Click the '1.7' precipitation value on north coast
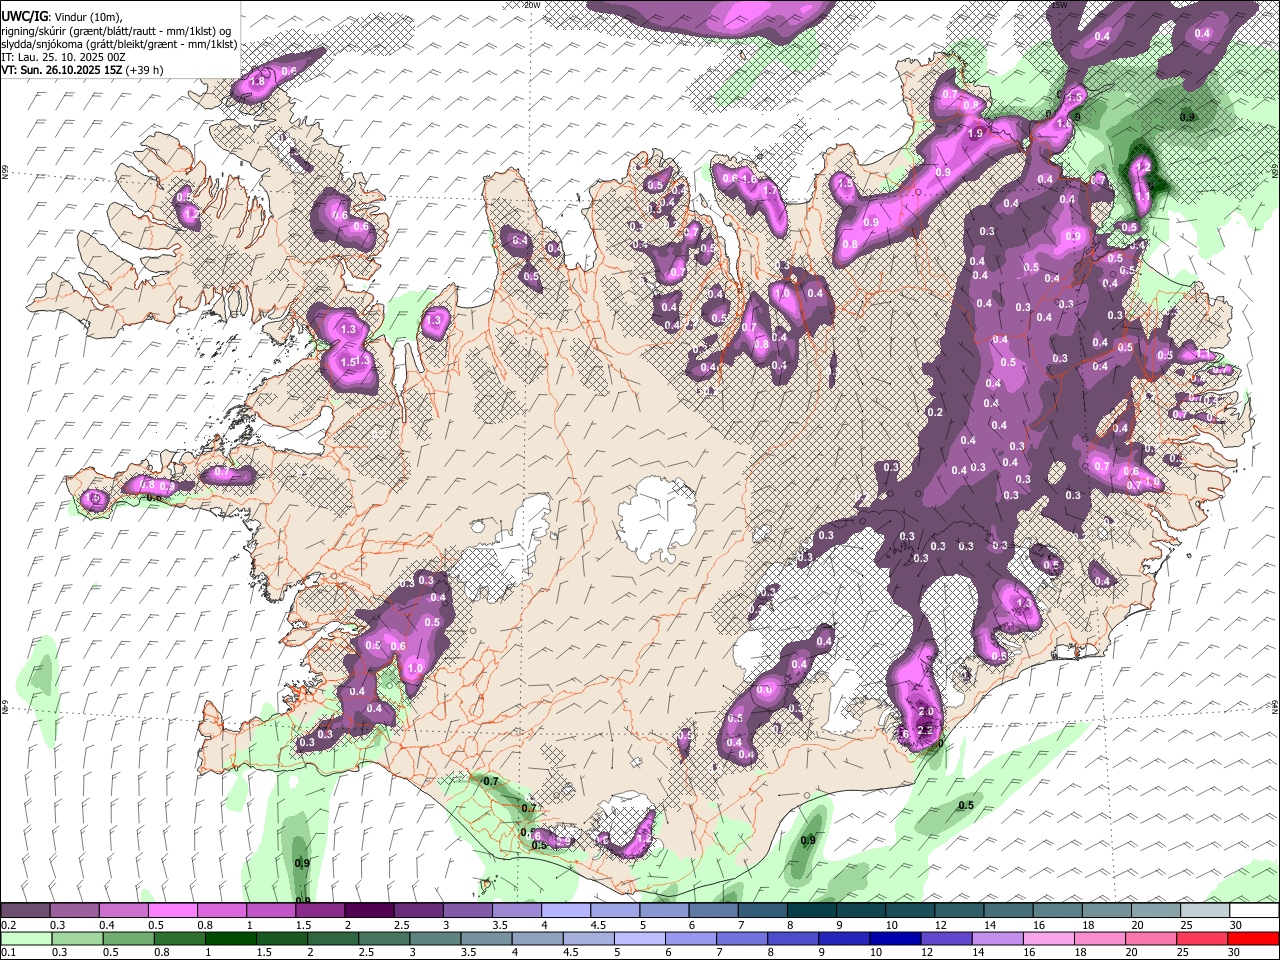Screen dimensions: 1280x960 pos(770,189)
